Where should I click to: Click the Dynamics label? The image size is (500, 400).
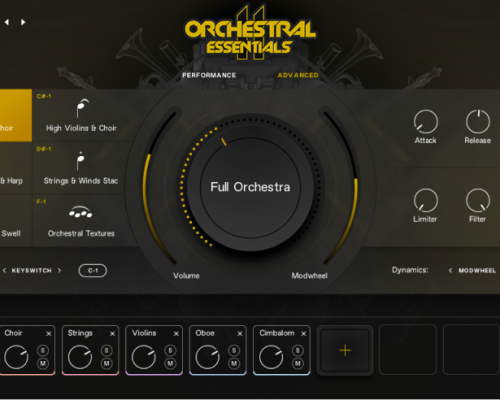point(410,270)
